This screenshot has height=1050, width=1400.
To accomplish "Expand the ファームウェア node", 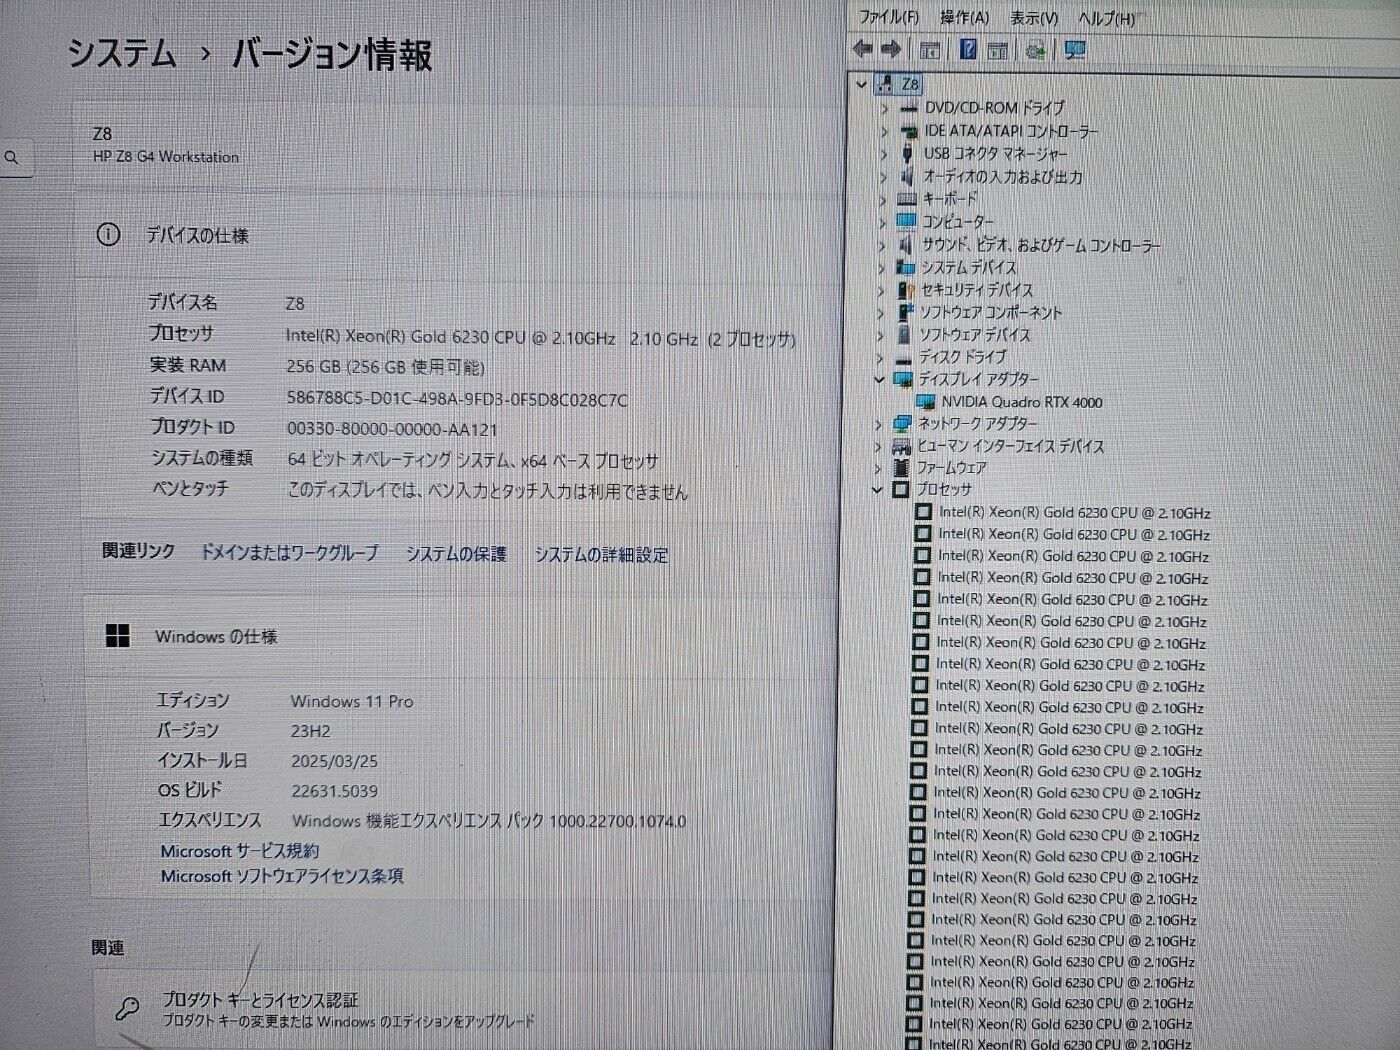I will coord(879,468).
